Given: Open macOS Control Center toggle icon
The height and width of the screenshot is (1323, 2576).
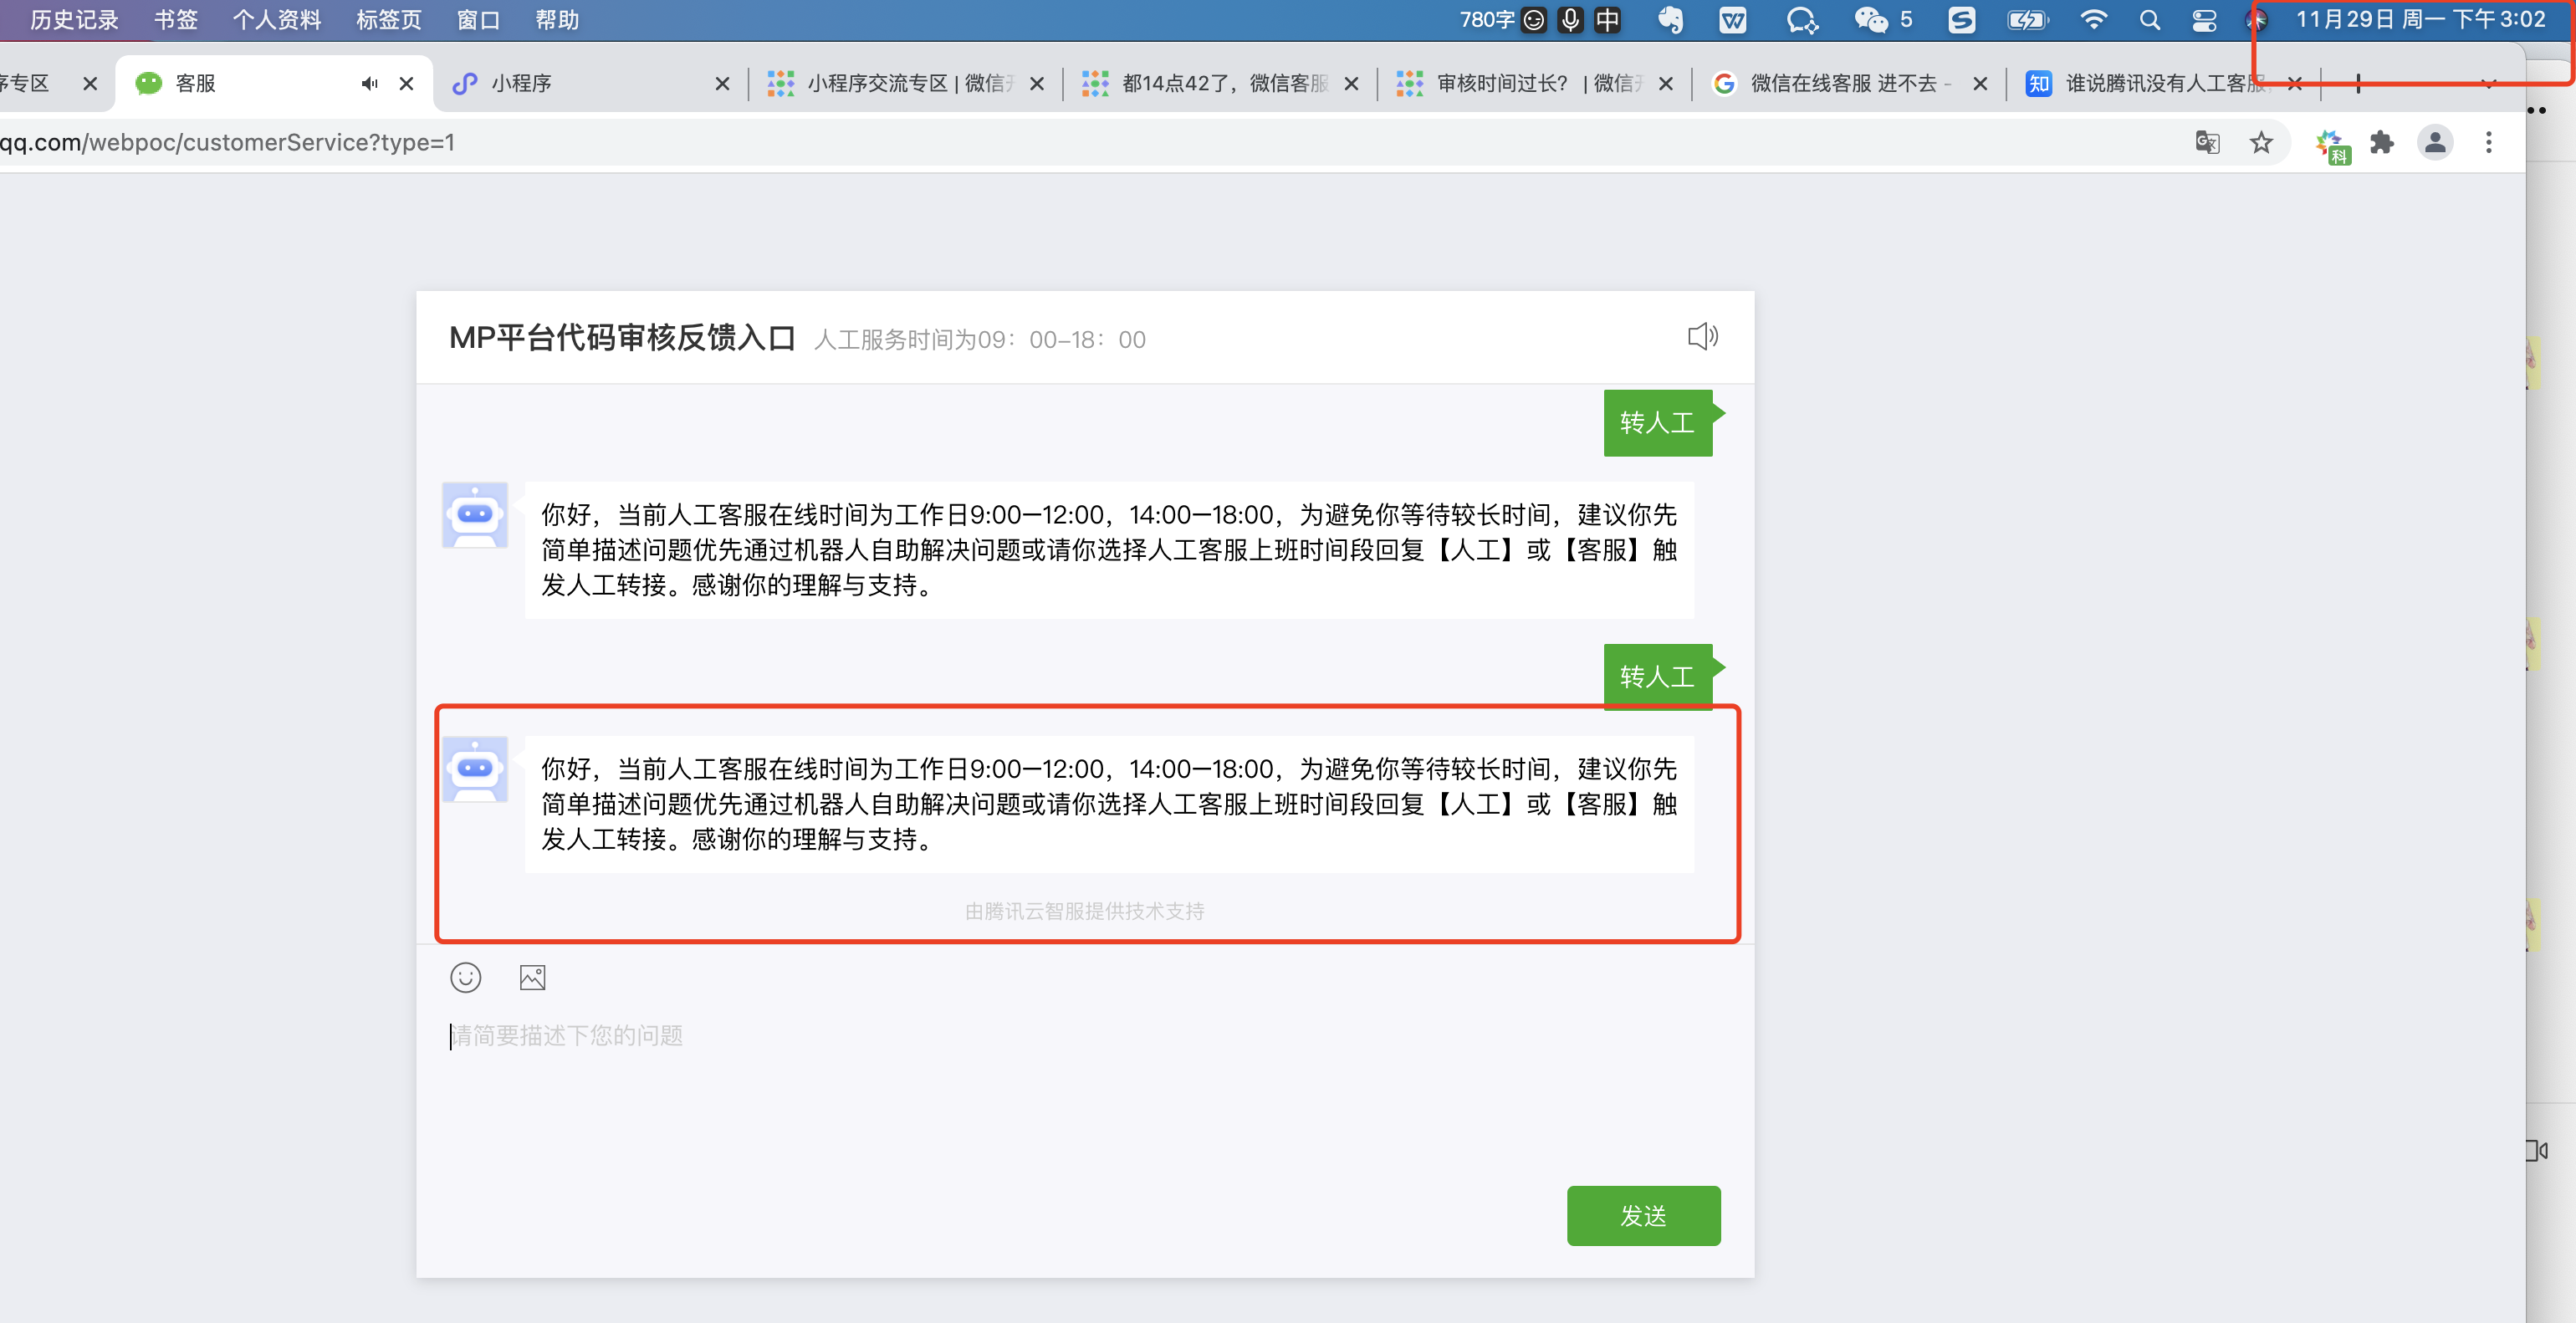Looking at the screenshot, I should [x=2204, y=20].
